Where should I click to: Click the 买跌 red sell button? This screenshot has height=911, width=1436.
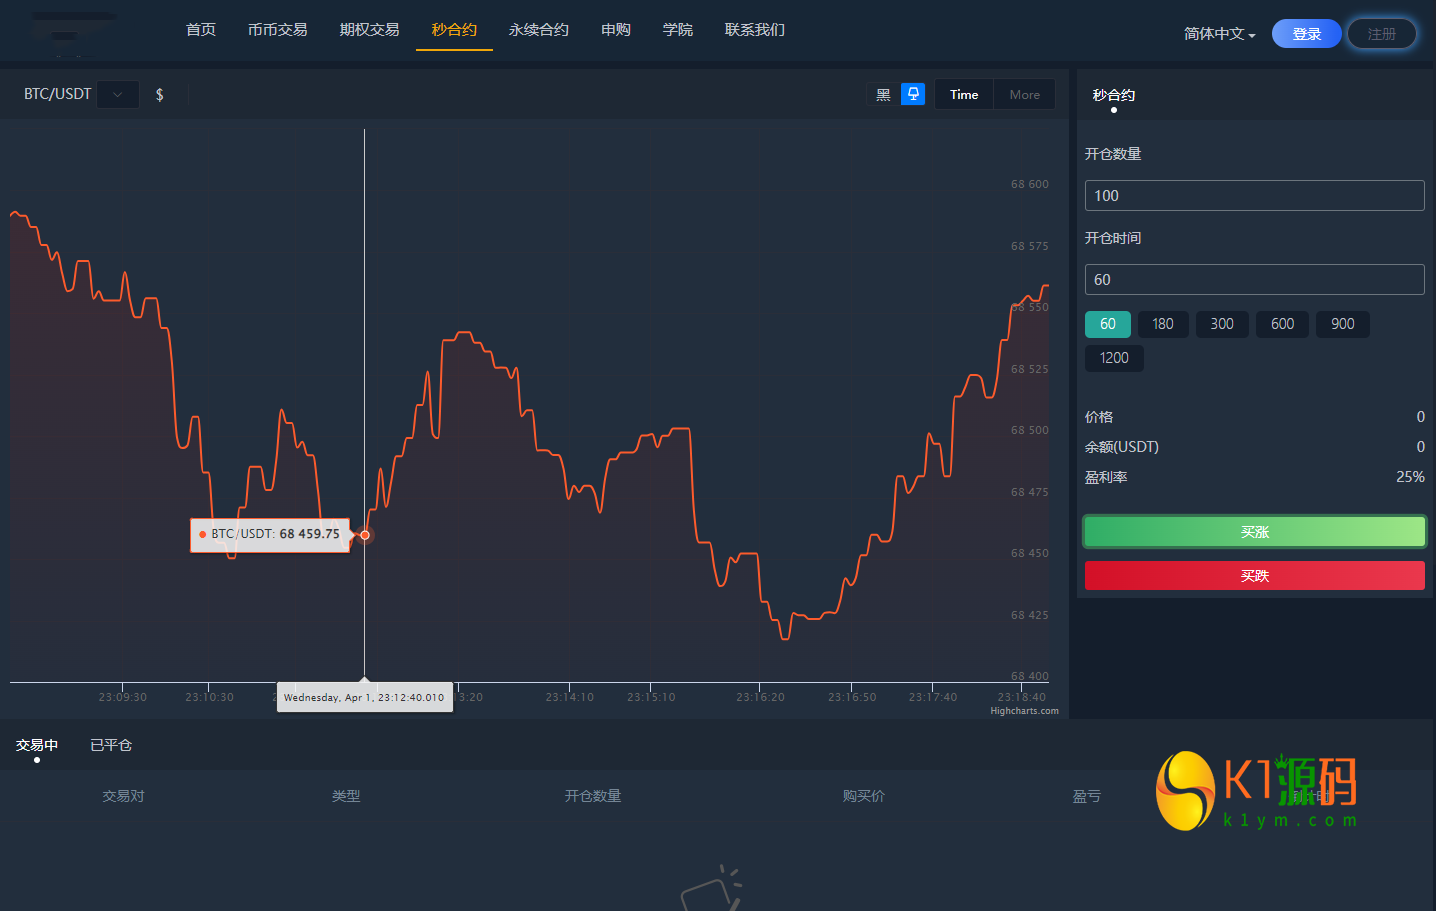(x=1254, y=575)
